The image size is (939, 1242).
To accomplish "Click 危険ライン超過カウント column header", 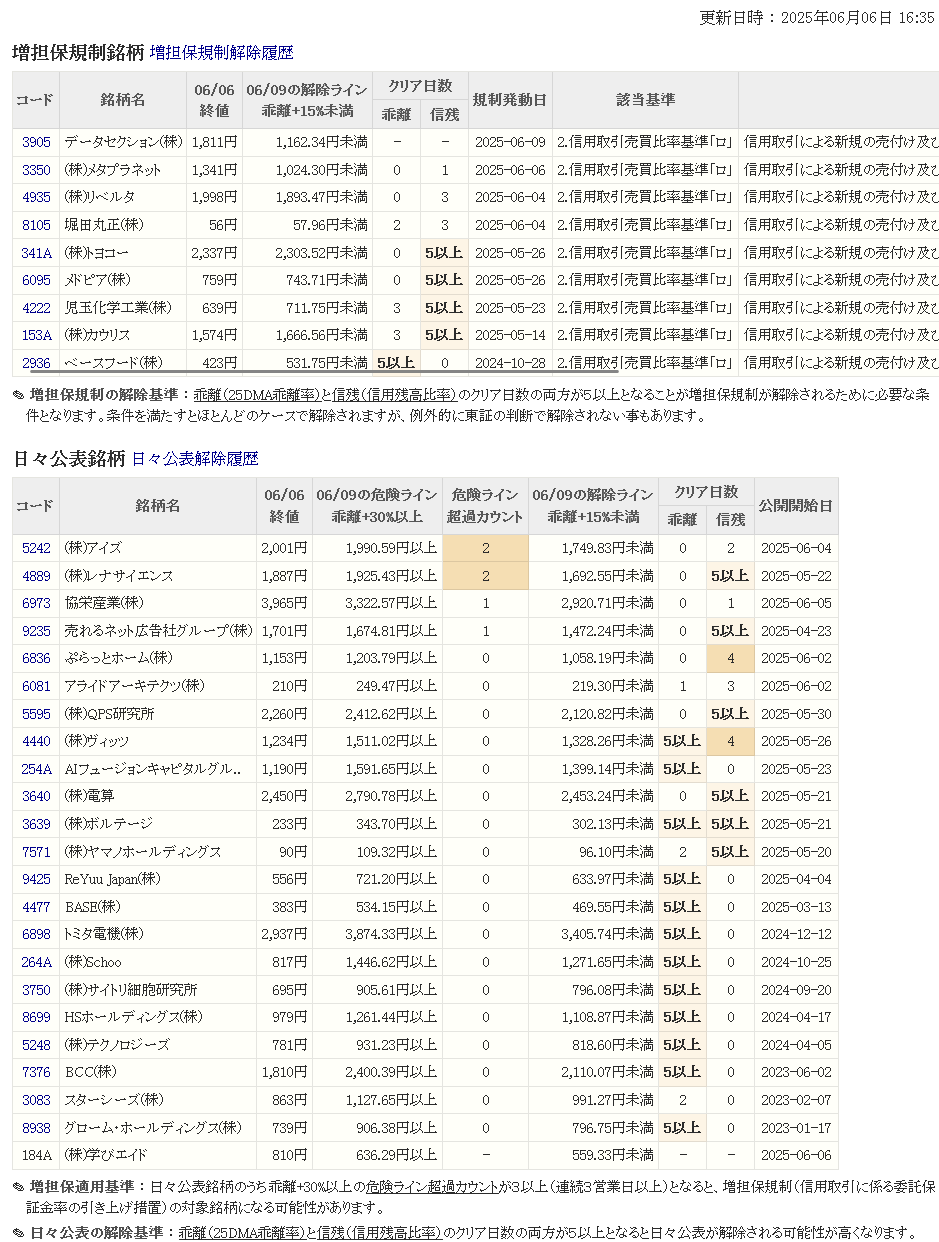I will pyautogui.click(x=486, y=506).
